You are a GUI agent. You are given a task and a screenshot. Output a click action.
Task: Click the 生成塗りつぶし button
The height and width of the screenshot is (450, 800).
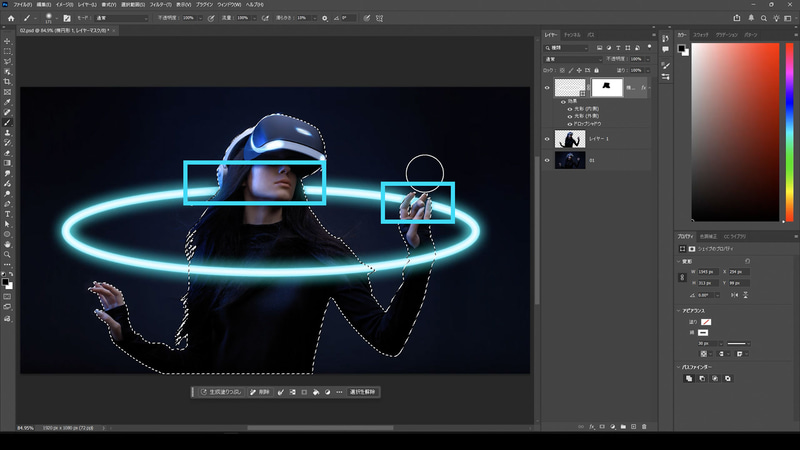[x=221, y=392]
